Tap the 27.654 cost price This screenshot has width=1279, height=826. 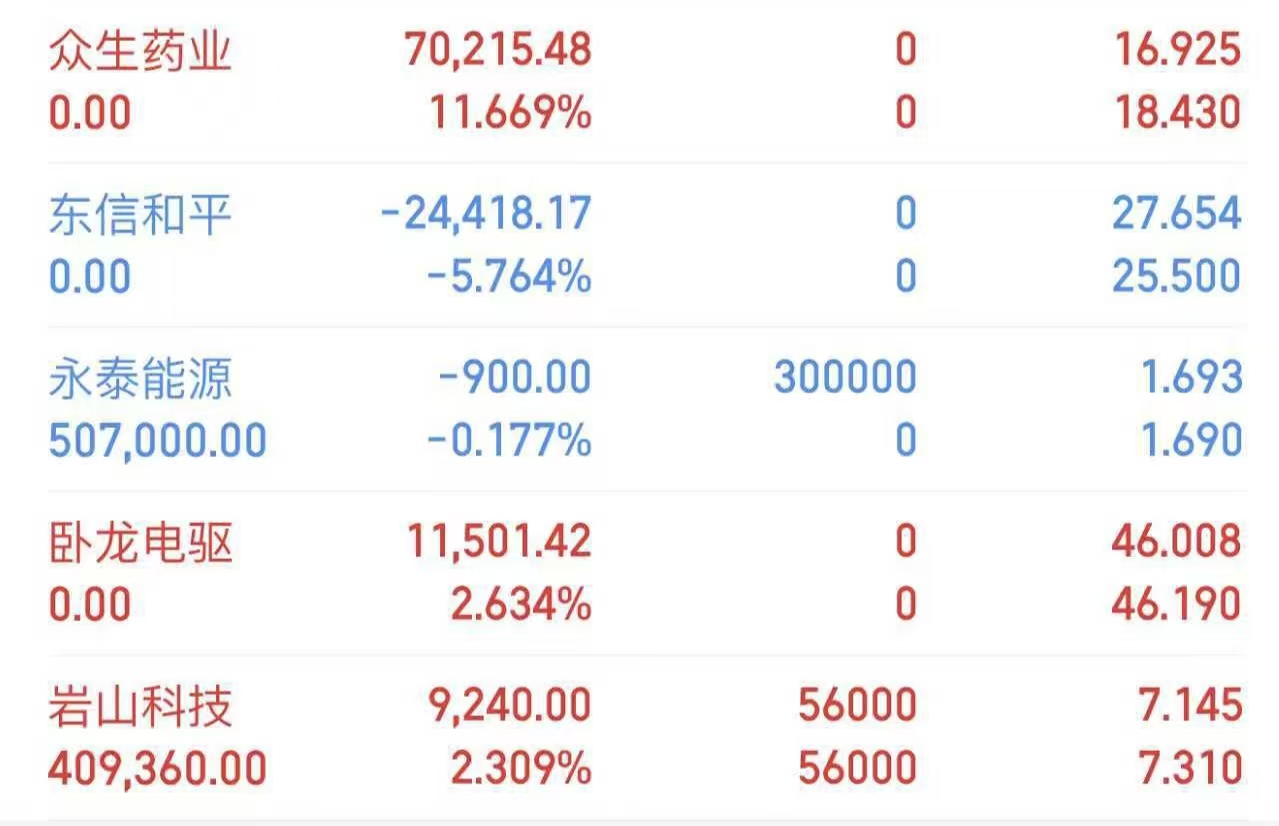1176,214
